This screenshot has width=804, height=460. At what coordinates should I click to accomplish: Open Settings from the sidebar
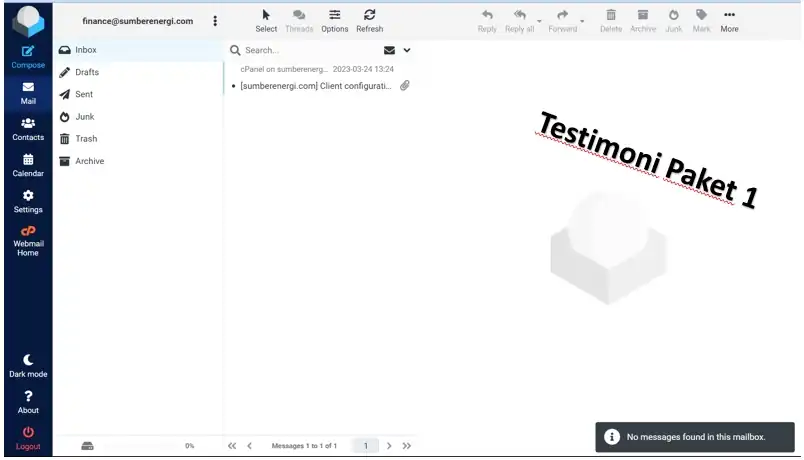click(28, 202)
